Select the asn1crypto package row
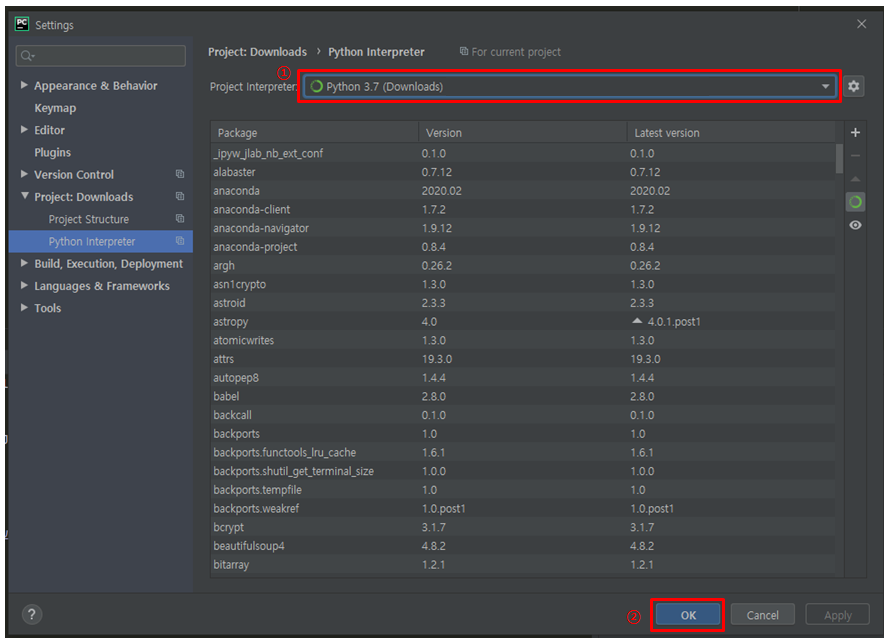Screen dimensions: 891x643 click(x=523, y=284)
